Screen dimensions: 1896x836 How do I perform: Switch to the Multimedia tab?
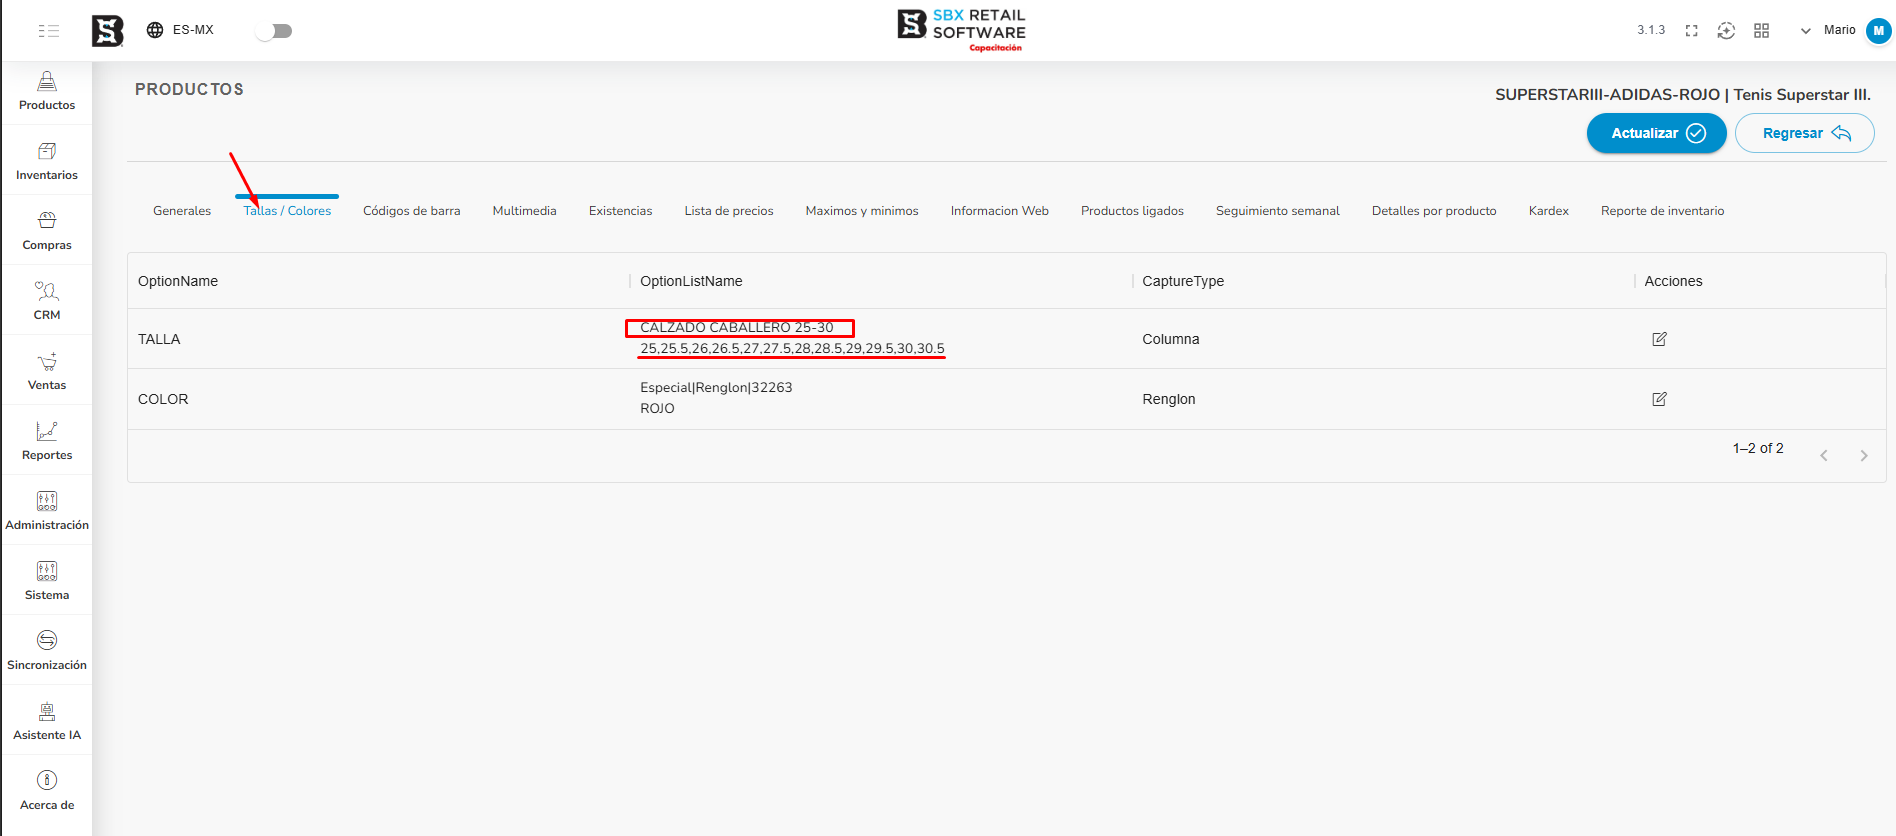pyautogui.click(x=524, y=211)
